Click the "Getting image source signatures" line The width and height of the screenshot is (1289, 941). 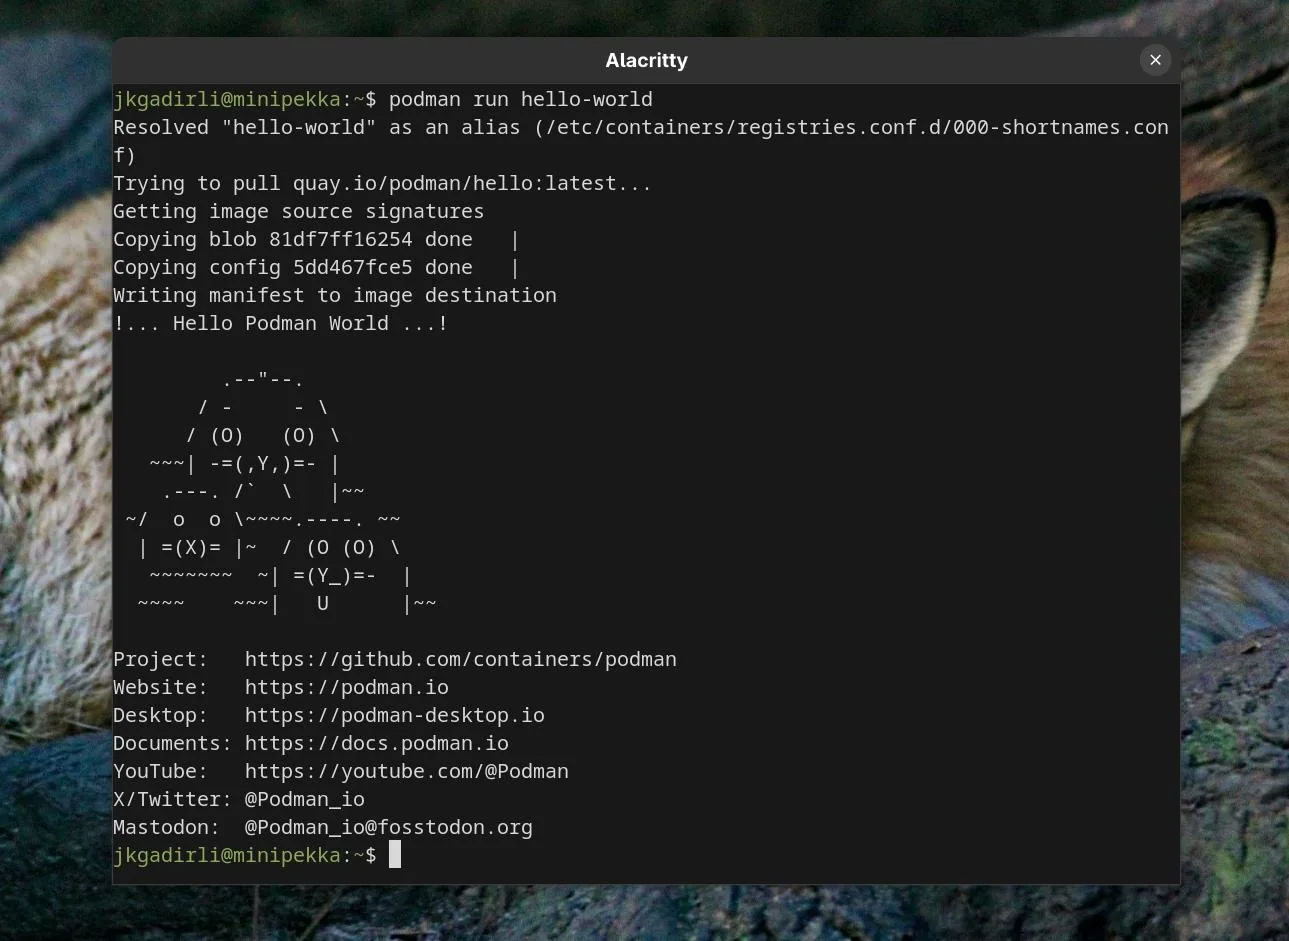pyautogui.click(x=298, y=211)
